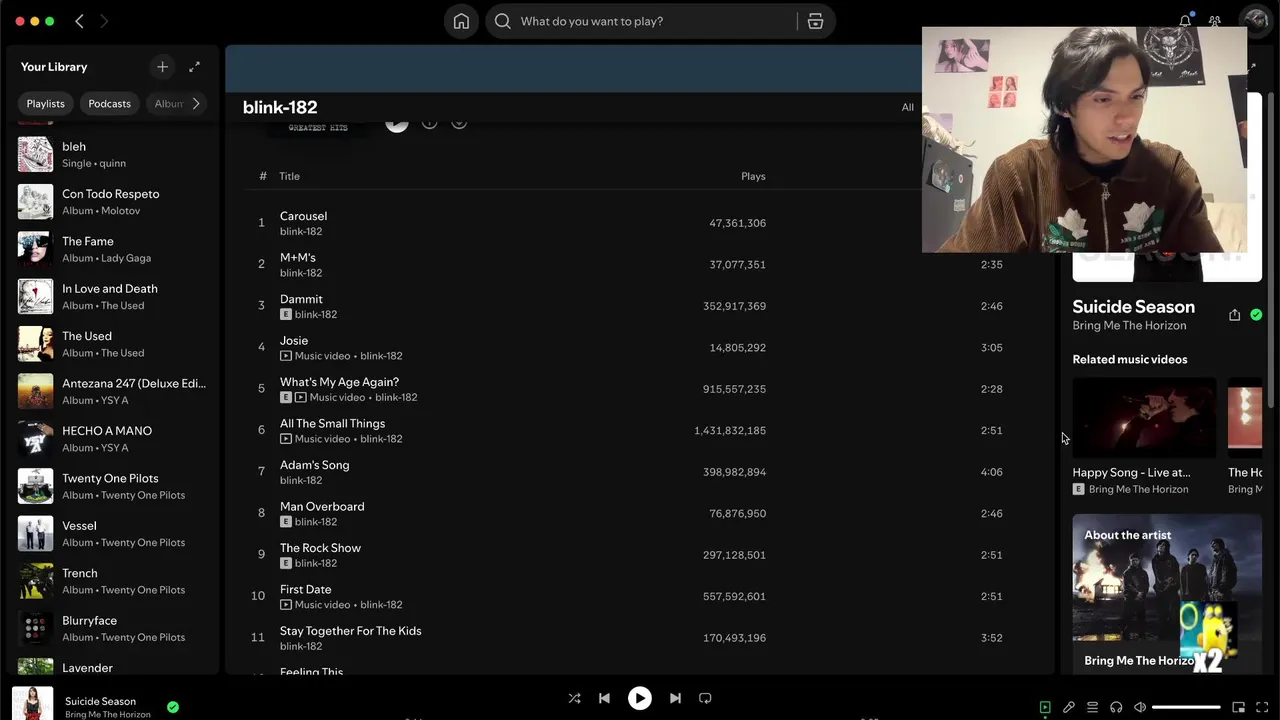Image resolution: width=1280 pixels, height=720 pixels.
Task: Open connect-to-device headphones icon
Action: pyautogui.click(x=1116, y=707)
